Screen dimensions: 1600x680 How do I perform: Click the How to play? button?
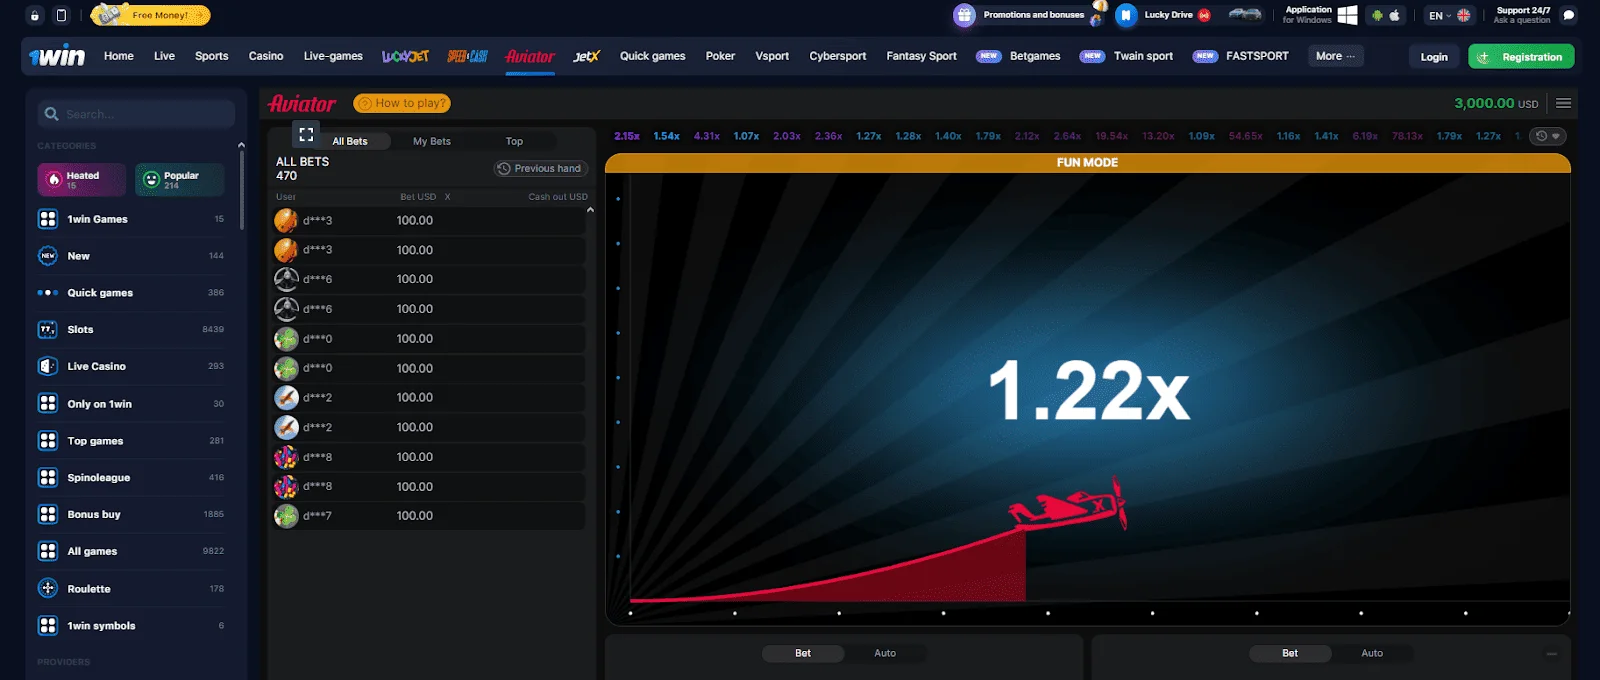point(401,103)
